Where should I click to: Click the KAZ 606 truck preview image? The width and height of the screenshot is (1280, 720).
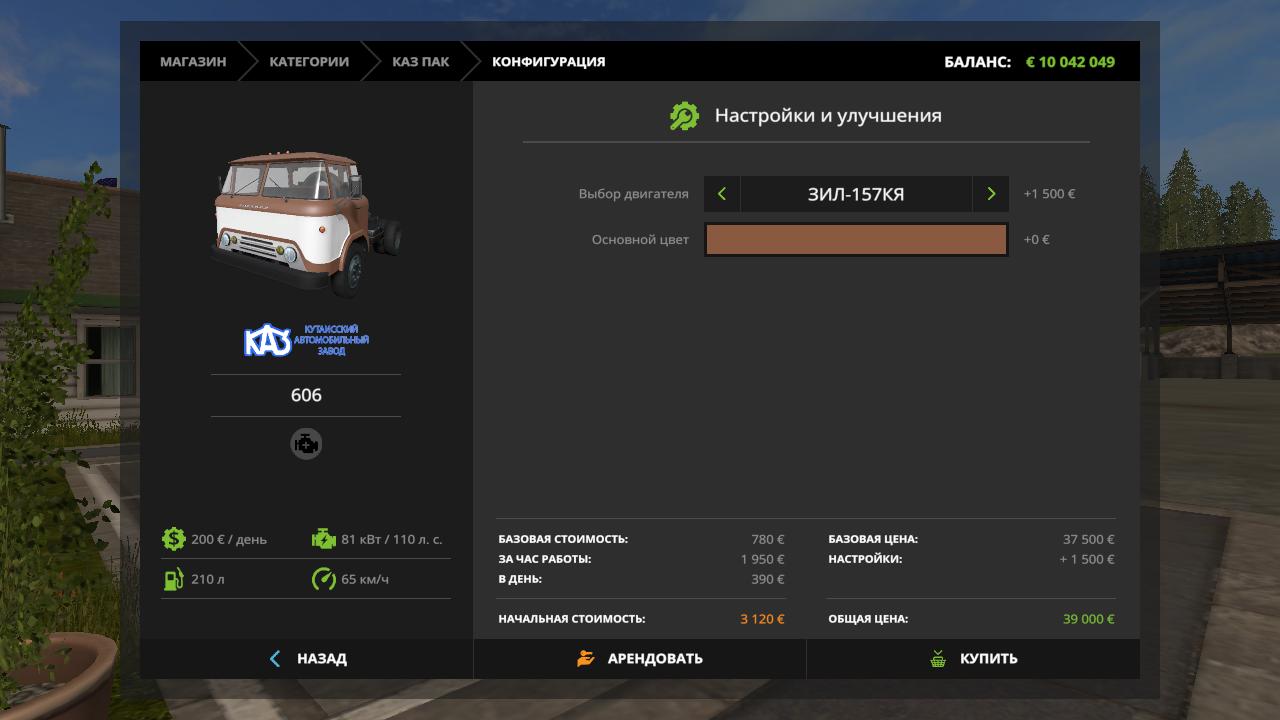(x=306, y=222)
